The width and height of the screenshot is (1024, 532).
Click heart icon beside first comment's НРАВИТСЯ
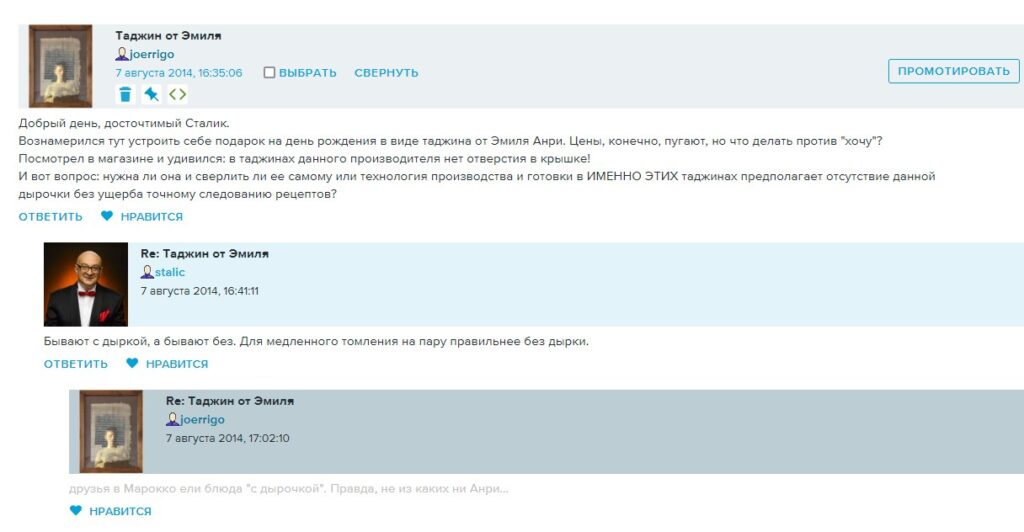click(107, 216)
